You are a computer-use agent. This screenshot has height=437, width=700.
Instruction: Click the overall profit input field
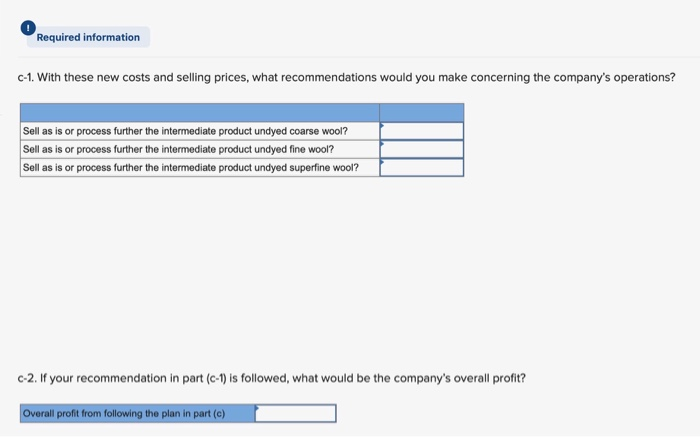pyautogui.click(x=295, y=413)
